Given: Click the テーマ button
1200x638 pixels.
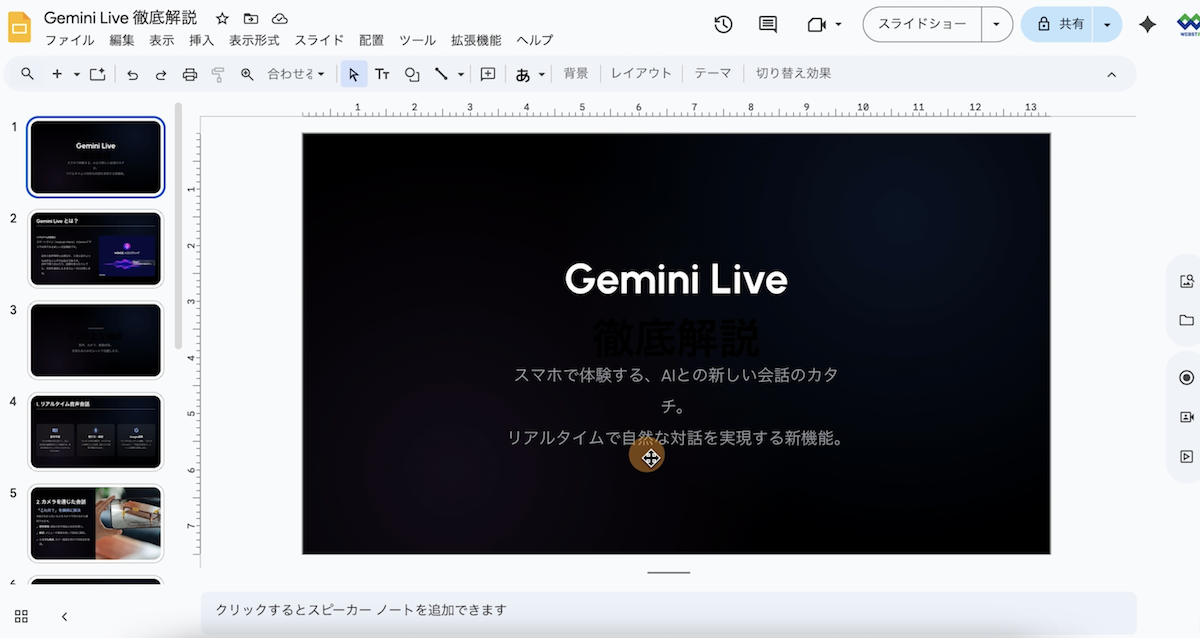Looking at the screenshot, I should coord(713,73).
